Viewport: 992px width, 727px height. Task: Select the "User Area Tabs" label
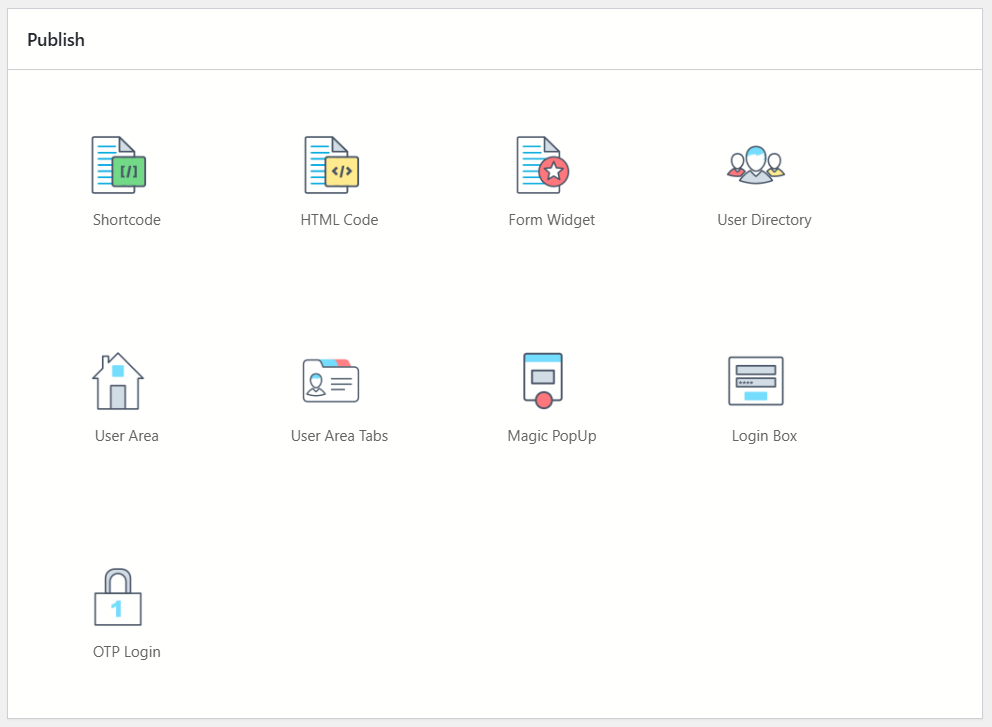point(339,436)
